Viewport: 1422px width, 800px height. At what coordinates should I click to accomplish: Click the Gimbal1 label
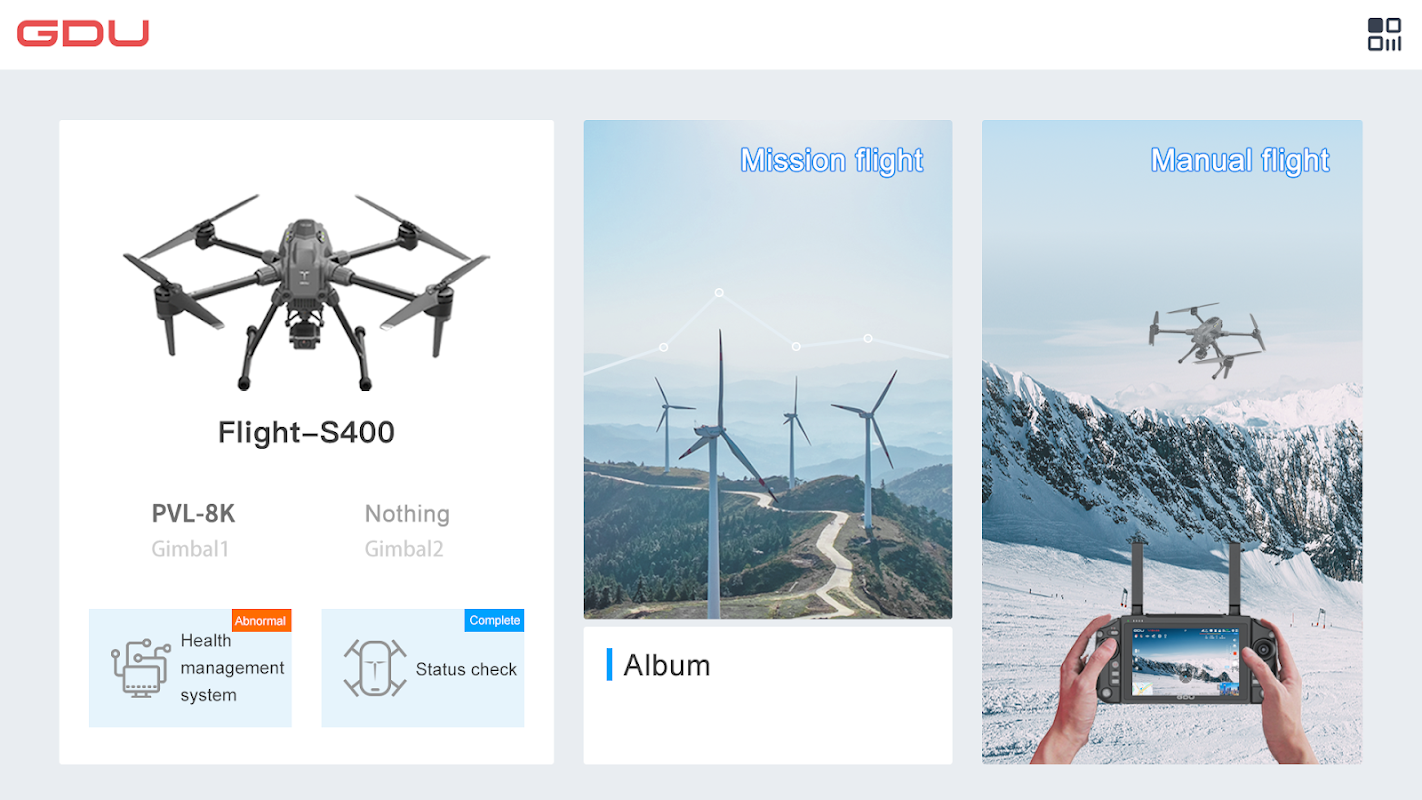[190, 549]
